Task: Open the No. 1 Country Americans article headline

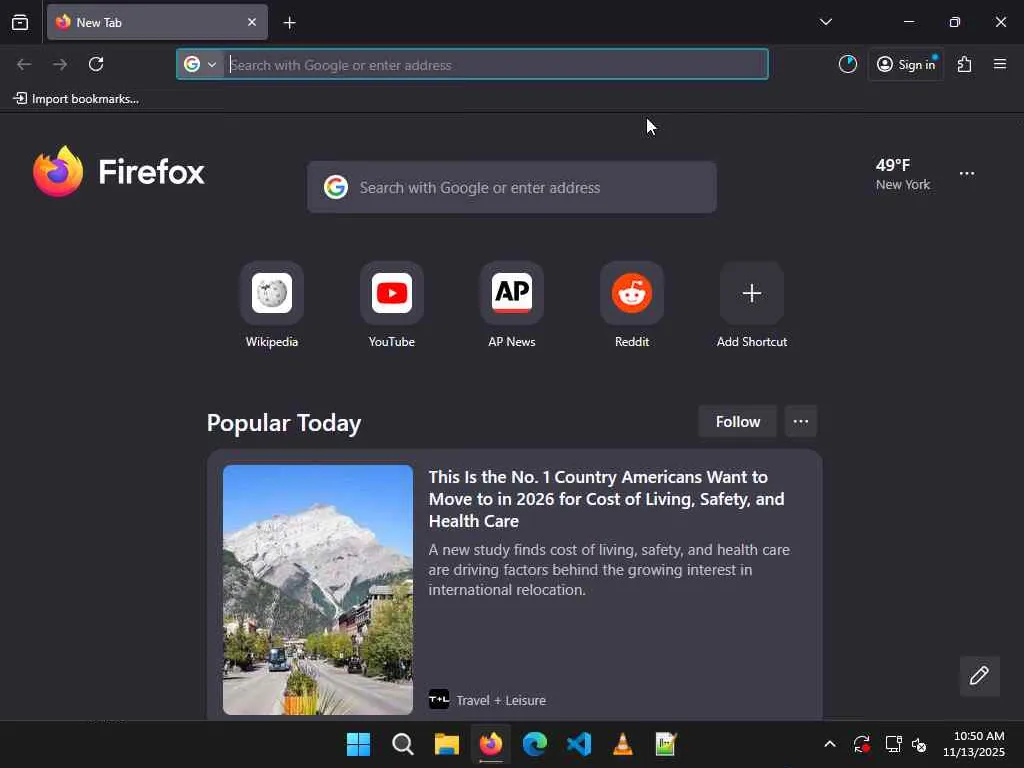Action: click(607, 499)
